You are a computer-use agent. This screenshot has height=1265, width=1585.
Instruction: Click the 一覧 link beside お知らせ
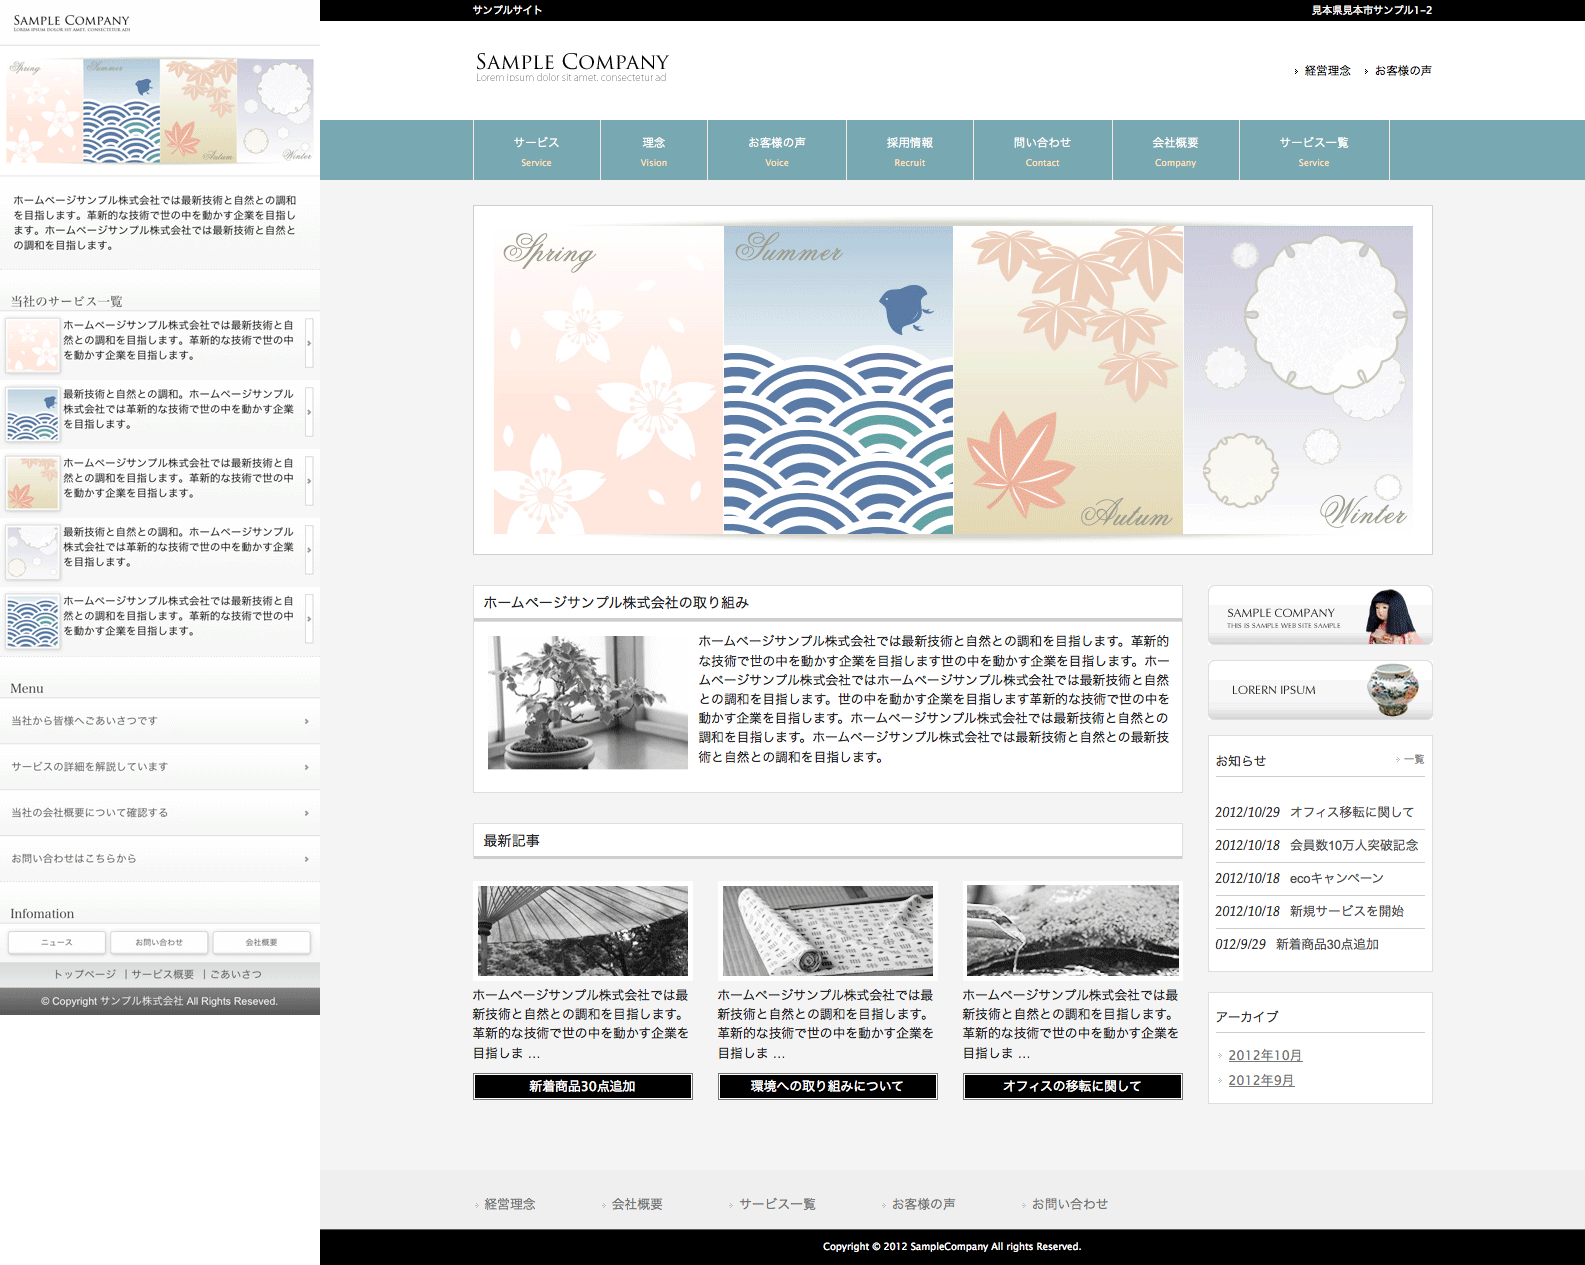pos(1413,760)
